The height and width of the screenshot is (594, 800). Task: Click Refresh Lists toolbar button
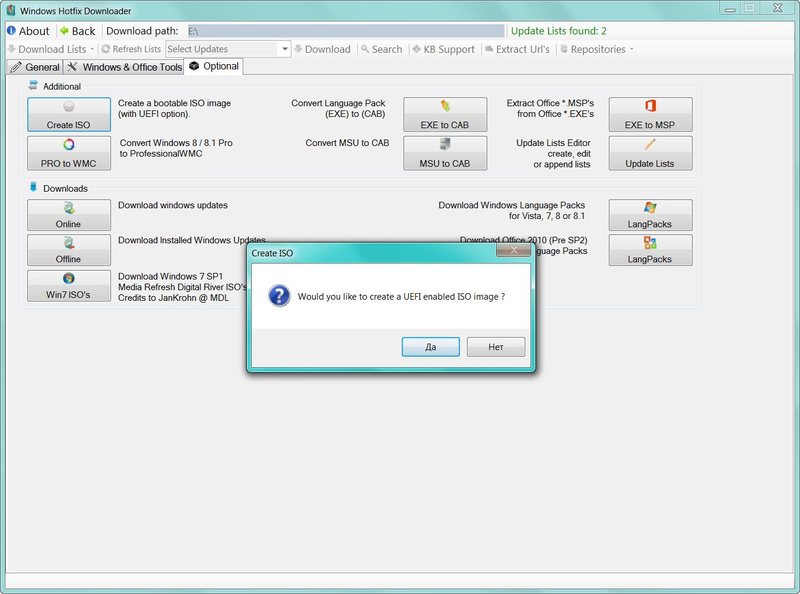[131, 49]
